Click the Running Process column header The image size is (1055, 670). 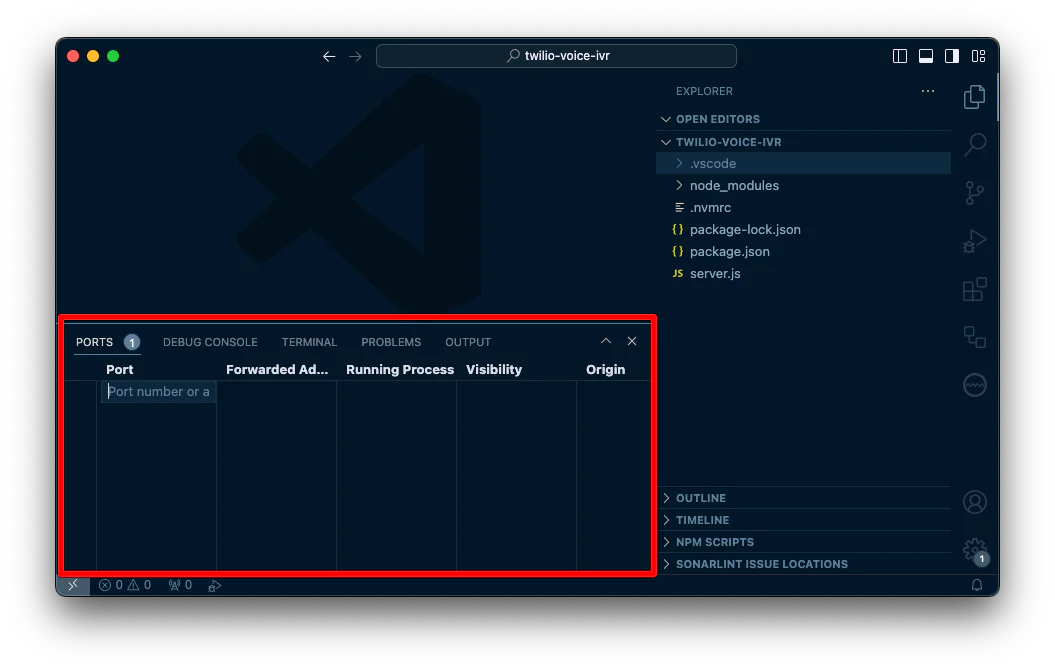400,369
